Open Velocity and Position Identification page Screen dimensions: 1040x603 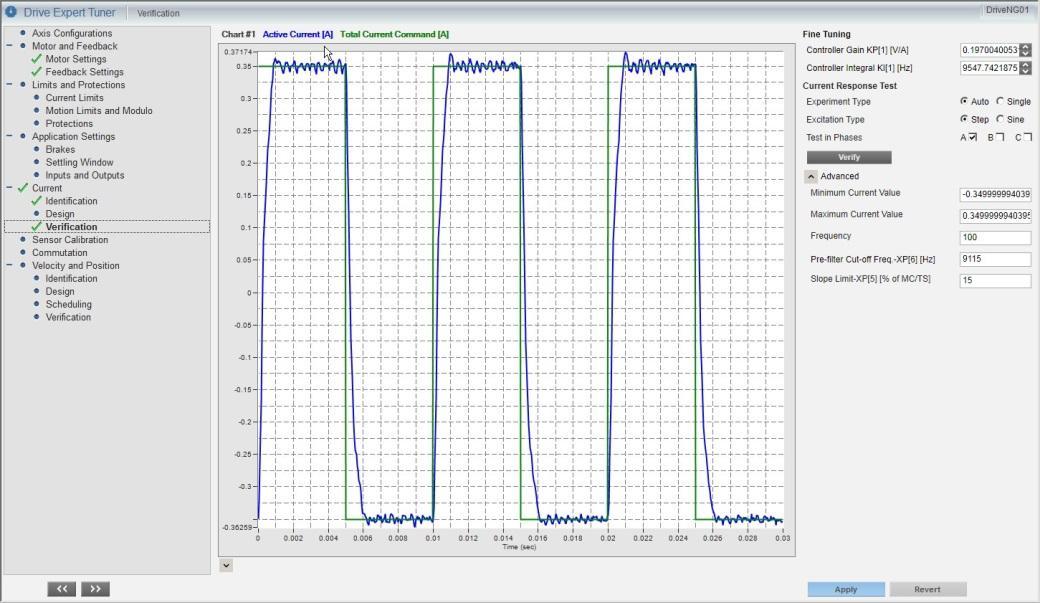(x=71, y=279)
